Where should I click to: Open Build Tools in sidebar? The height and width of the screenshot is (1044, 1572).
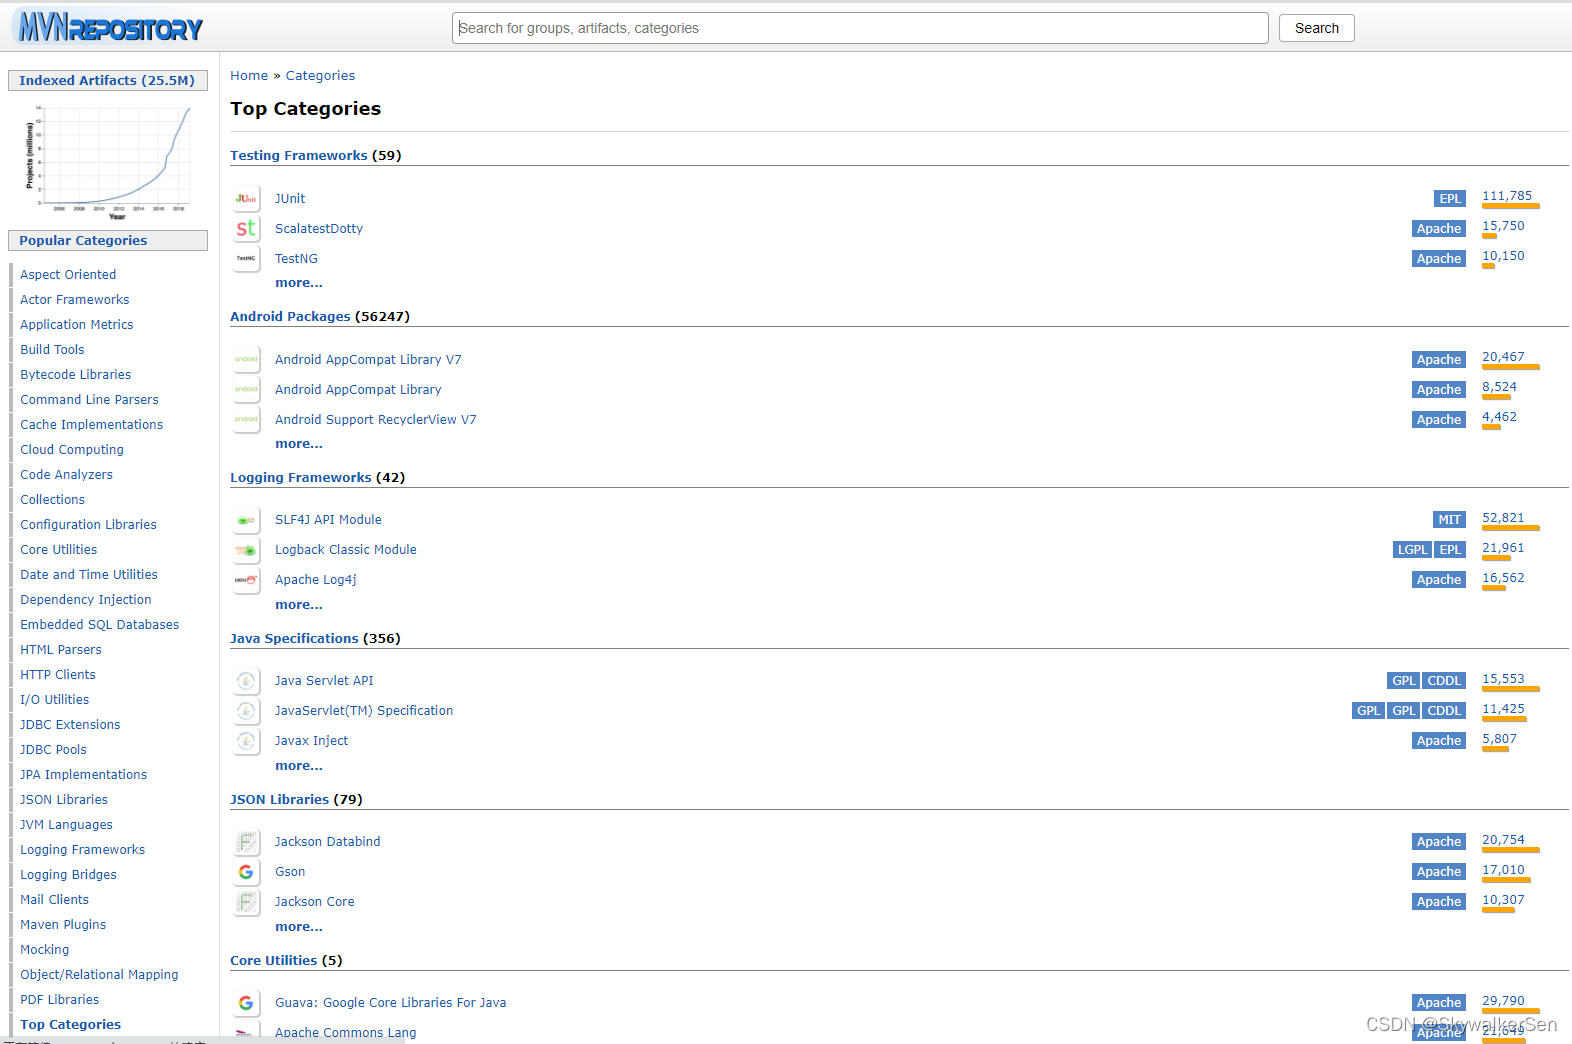click(52, 350)
